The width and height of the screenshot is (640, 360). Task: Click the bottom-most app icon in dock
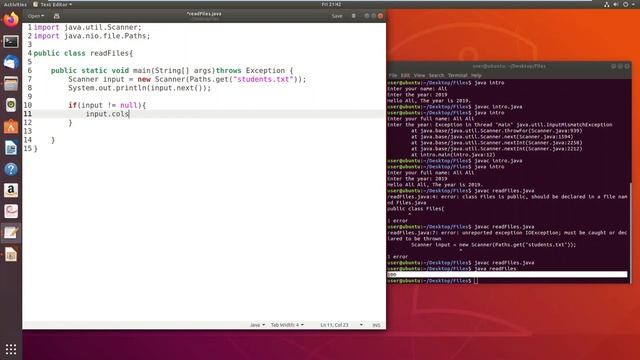pos(11,254)
